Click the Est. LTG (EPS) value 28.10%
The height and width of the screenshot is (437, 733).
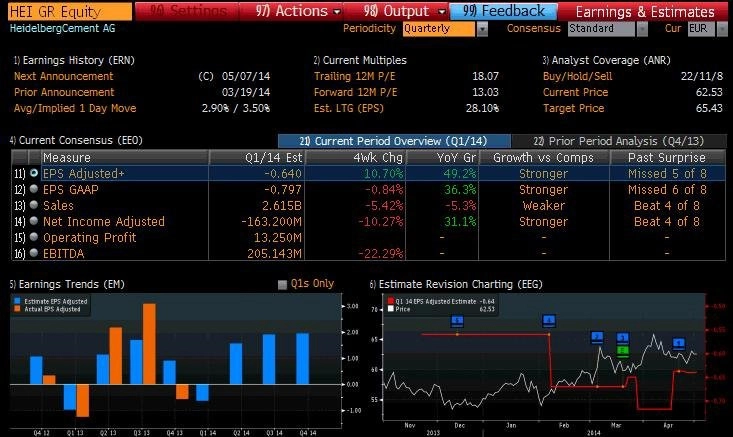482,108
